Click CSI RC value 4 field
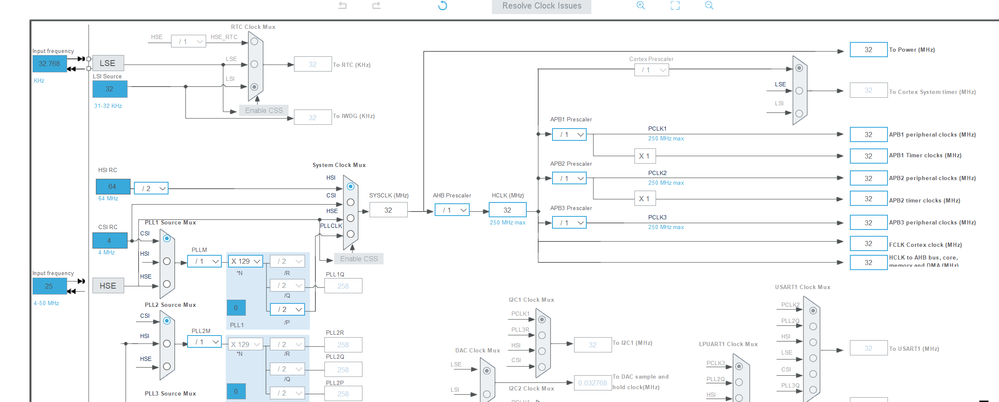Screen dimensions: 999x402 click(110, 240)
